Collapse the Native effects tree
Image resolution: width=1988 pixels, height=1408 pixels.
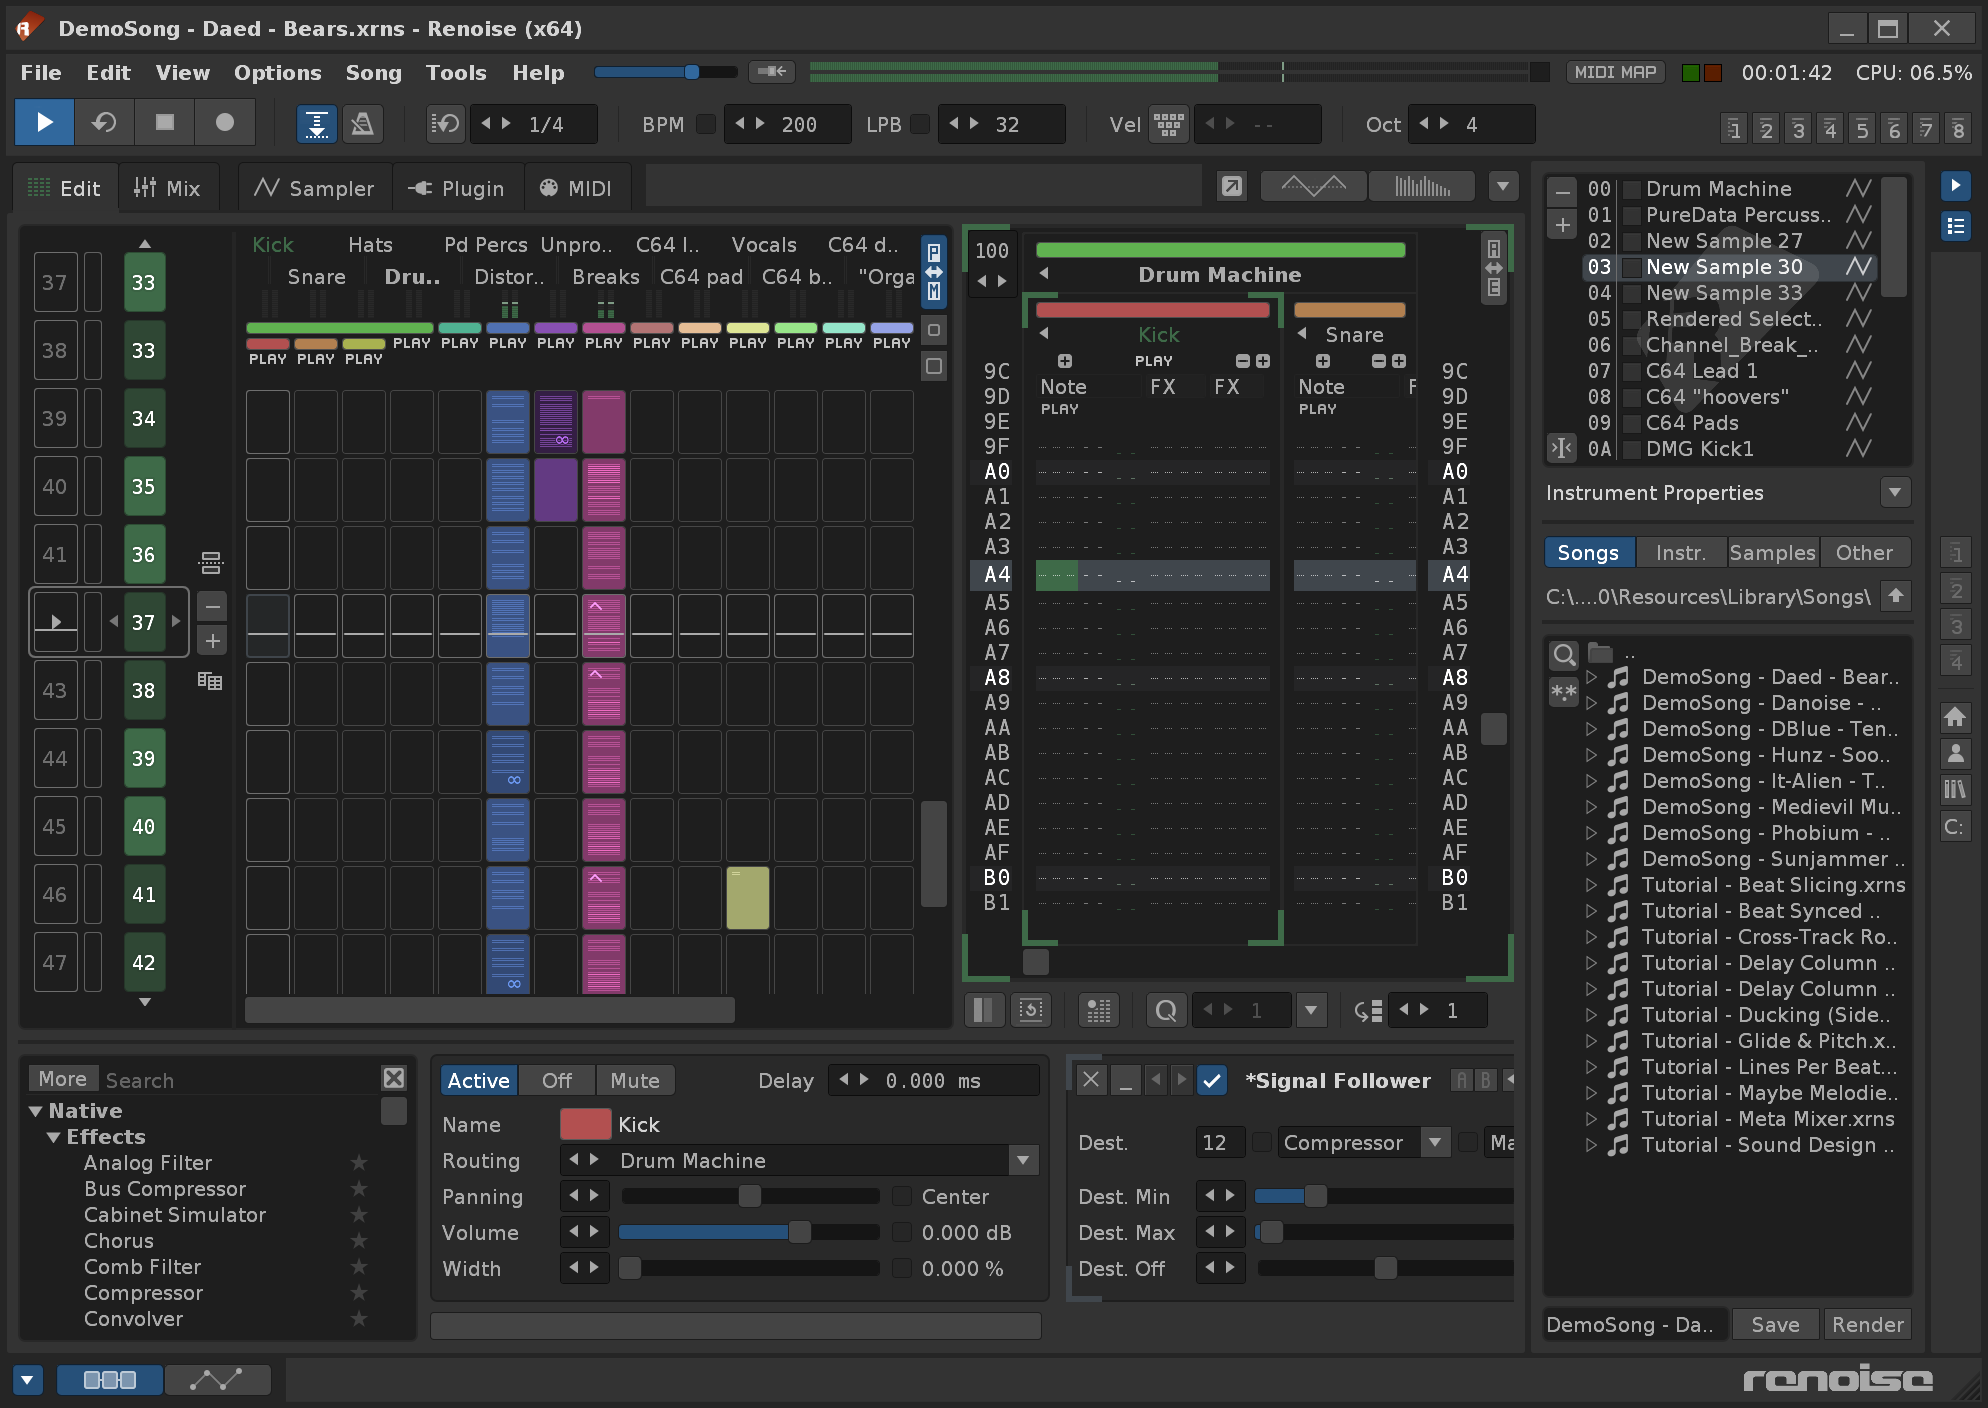coord(36,1111)
